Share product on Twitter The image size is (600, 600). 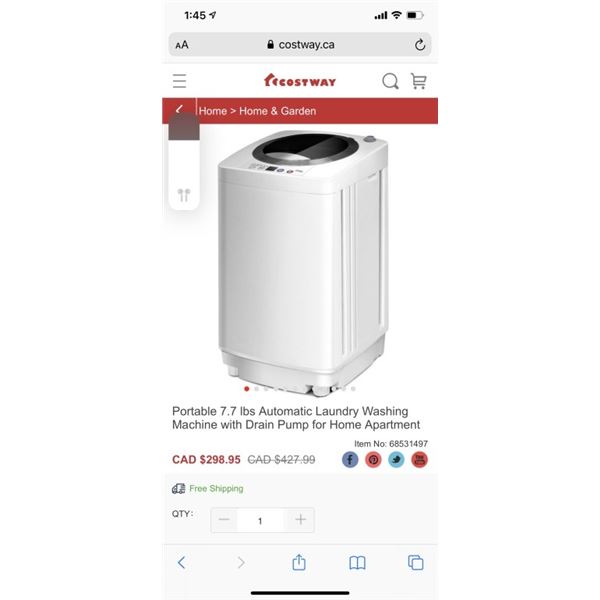(x=396, y=460)
